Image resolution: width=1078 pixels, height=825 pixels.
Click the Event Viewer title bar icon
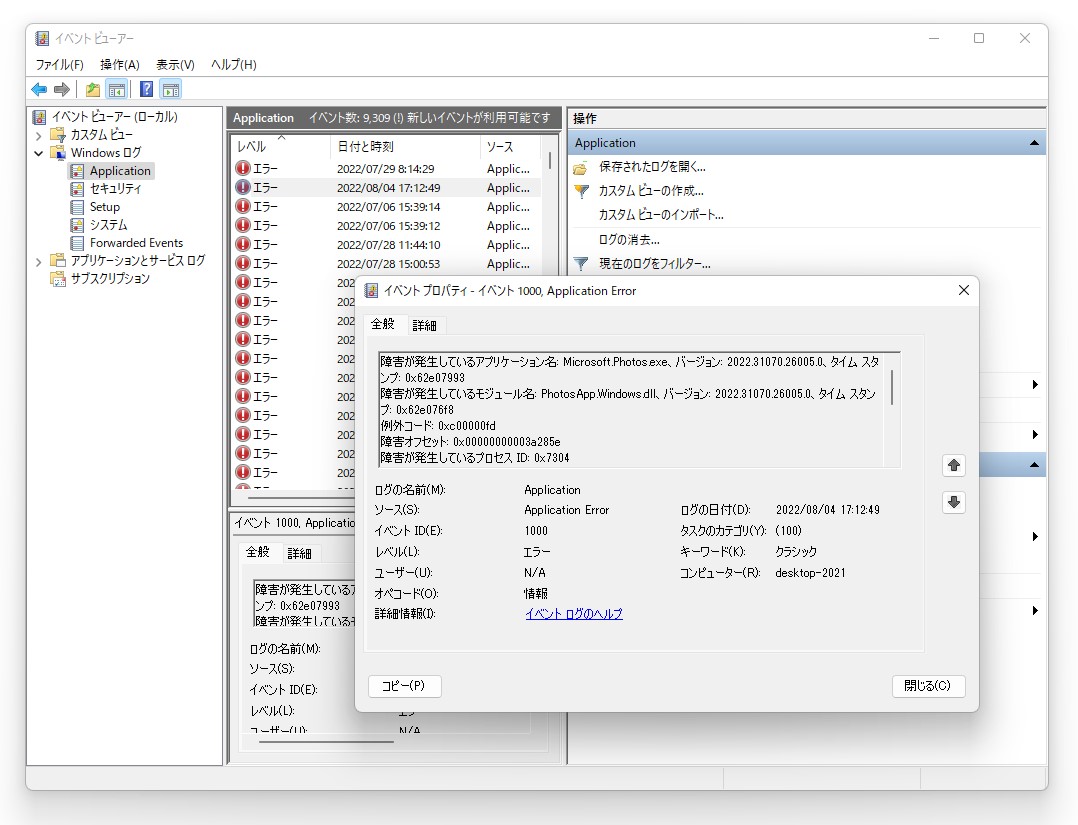[x=42, y=38]
